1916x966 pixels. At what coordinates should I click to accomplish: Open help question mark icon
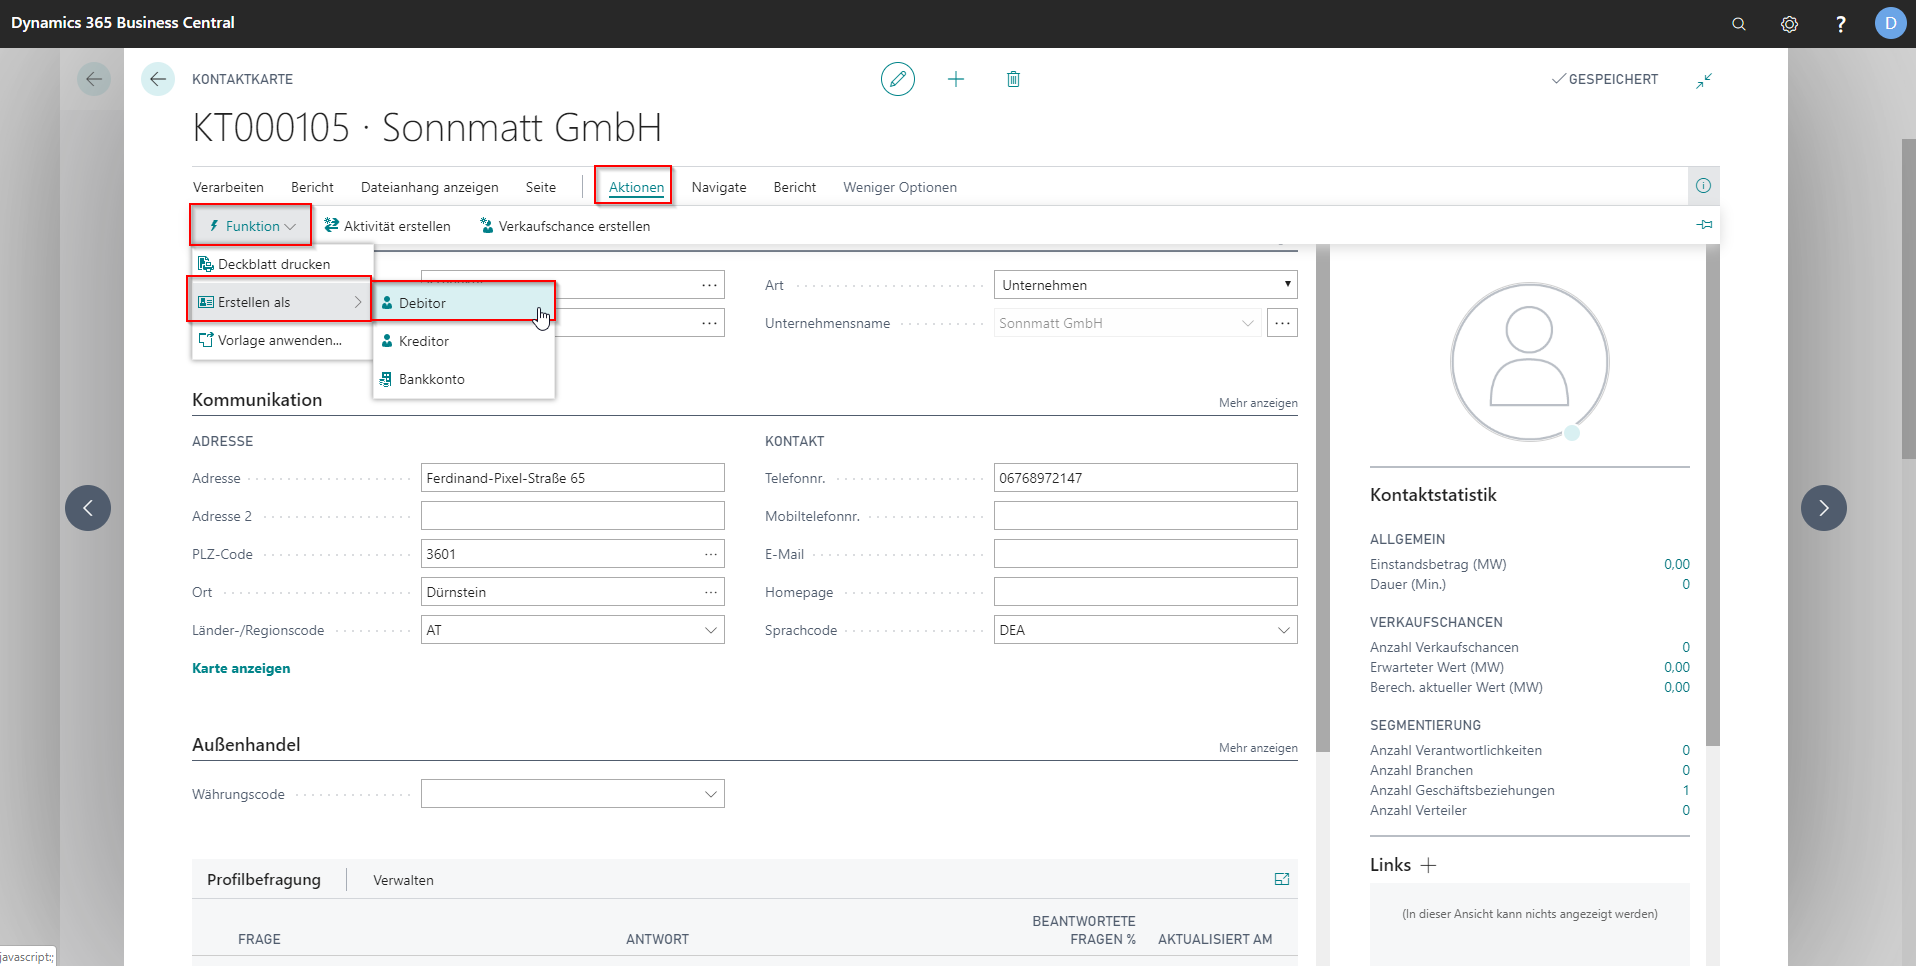coord(1841,24)
